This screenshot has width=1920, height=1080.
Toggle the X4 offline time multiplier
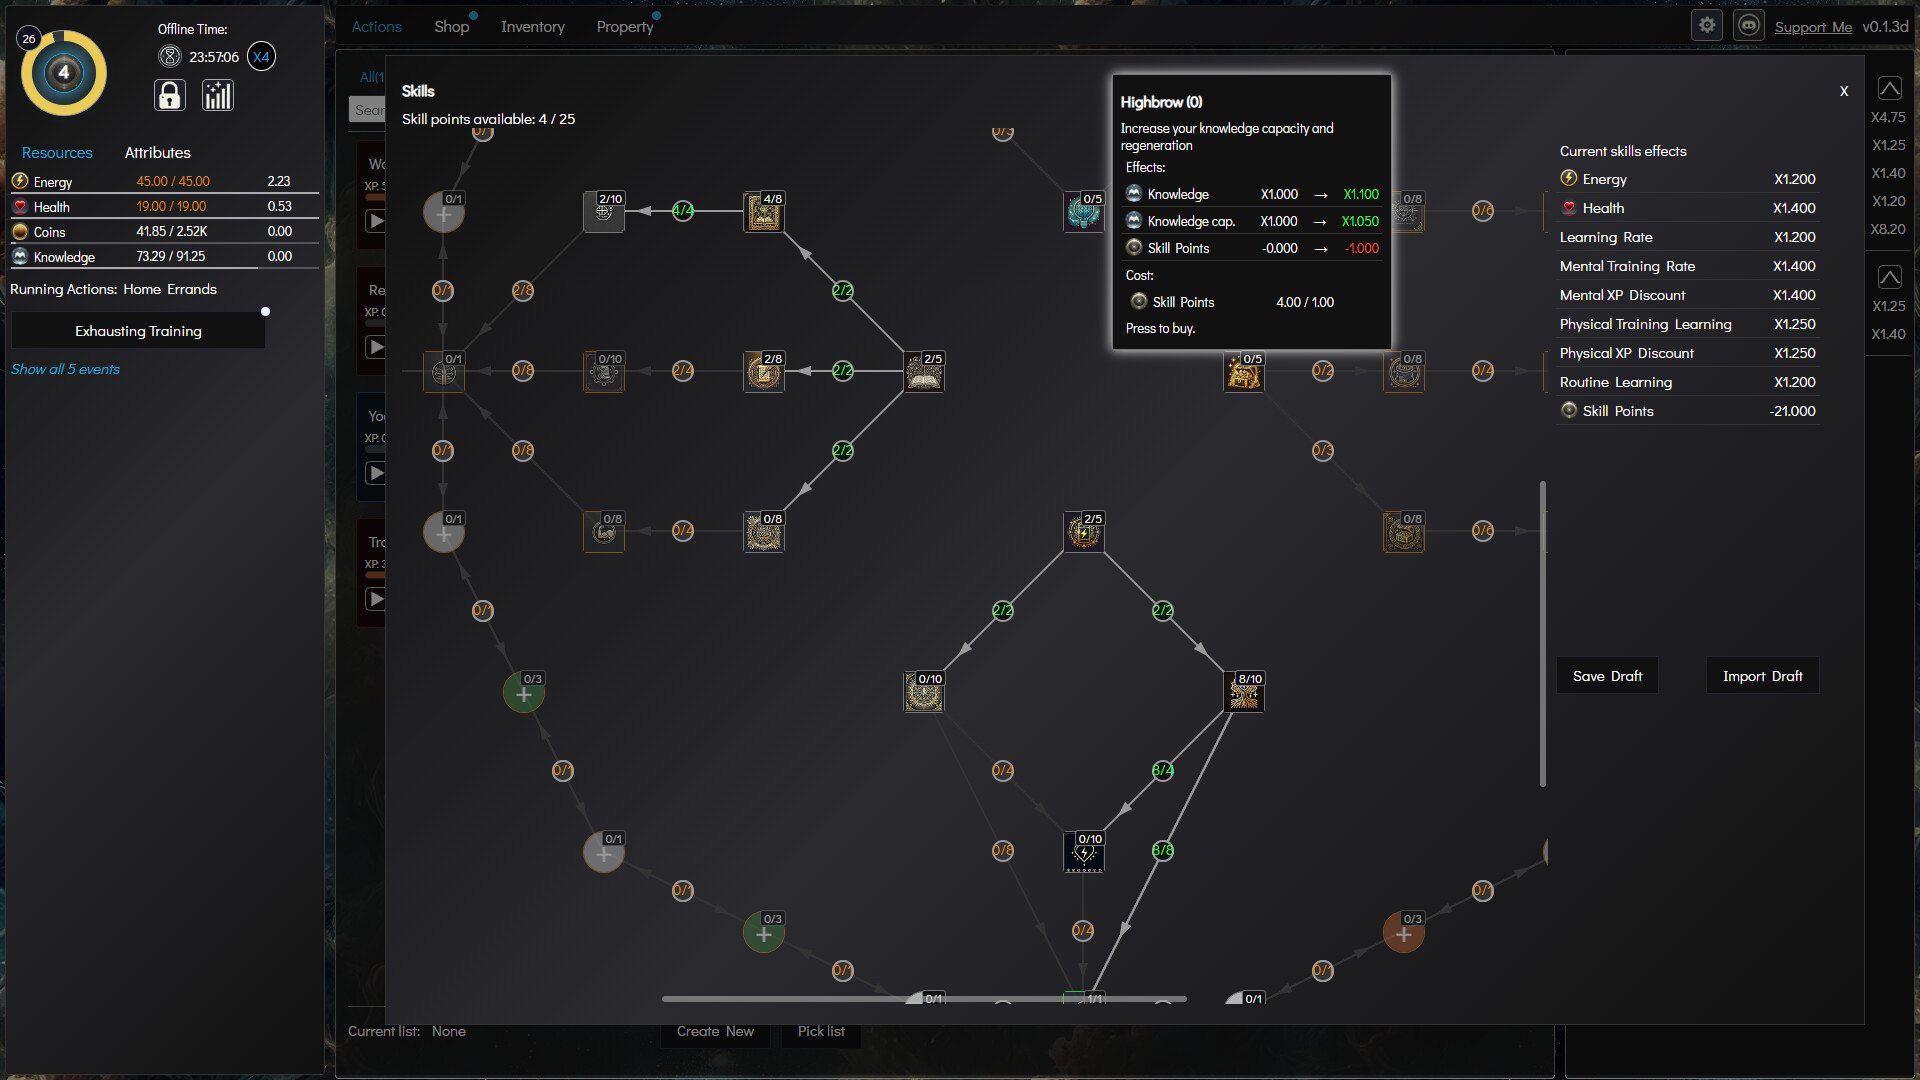[261, 56]
